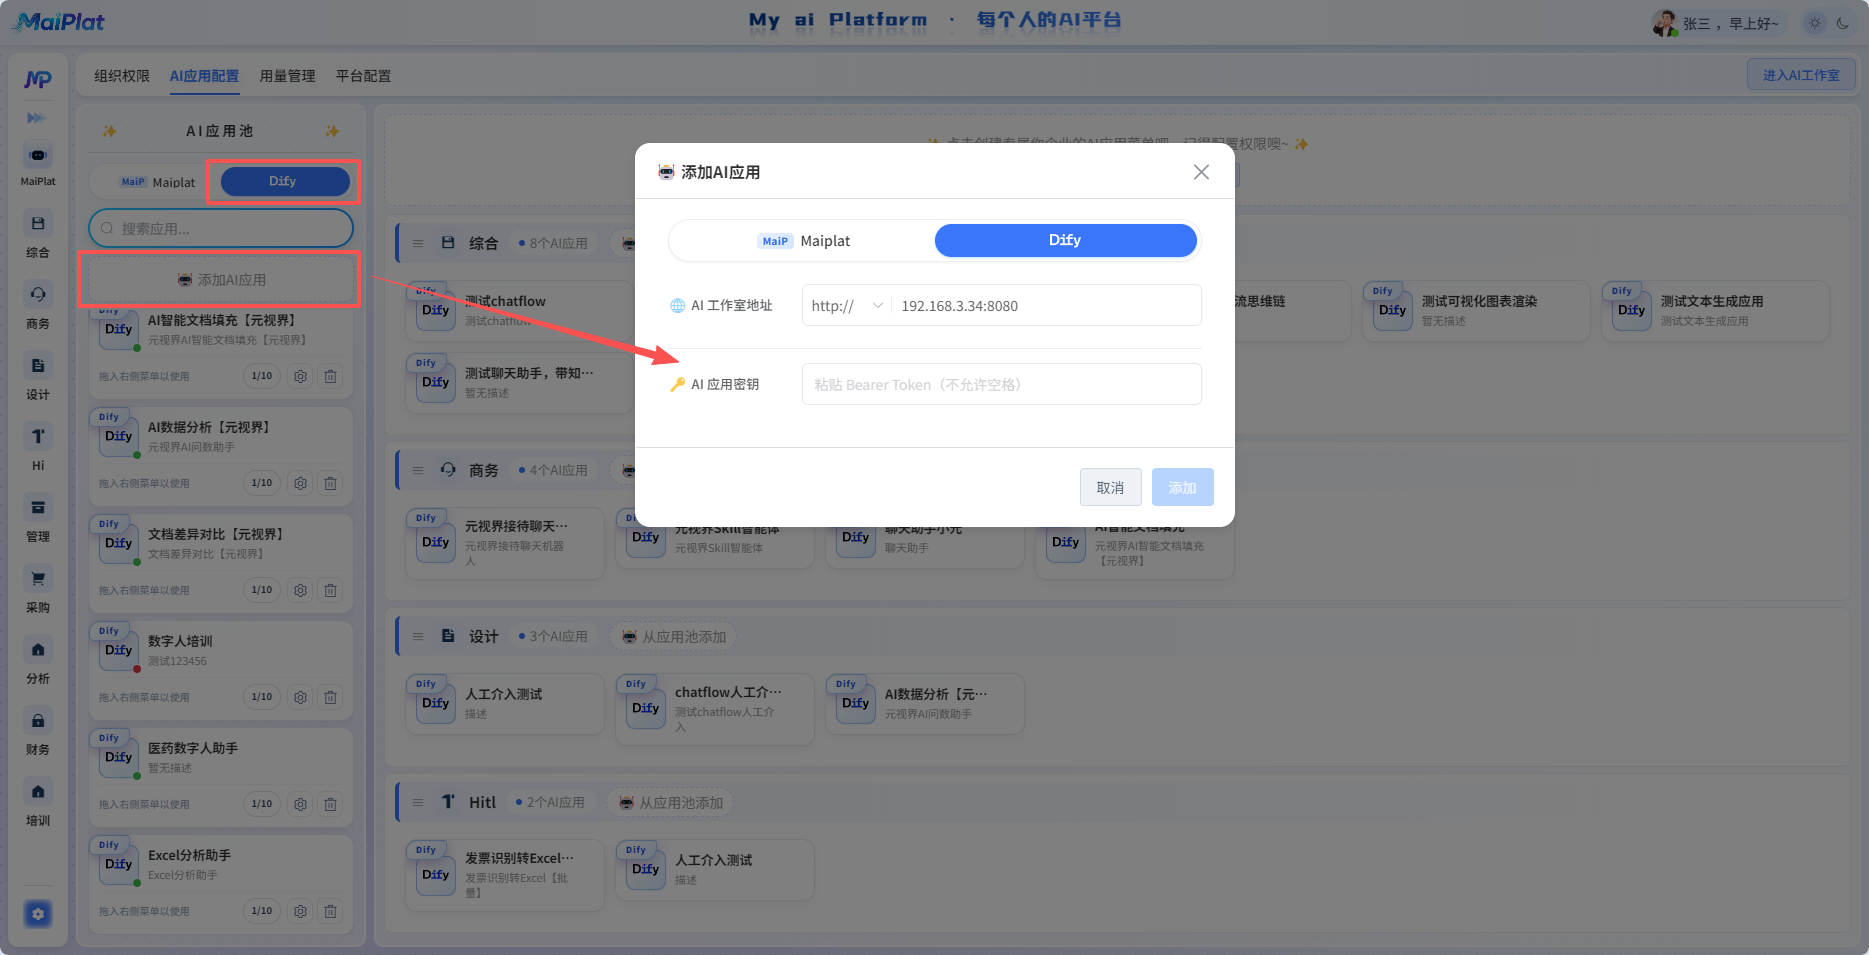Click the MP logo in sidebar

tap(38, 79)
